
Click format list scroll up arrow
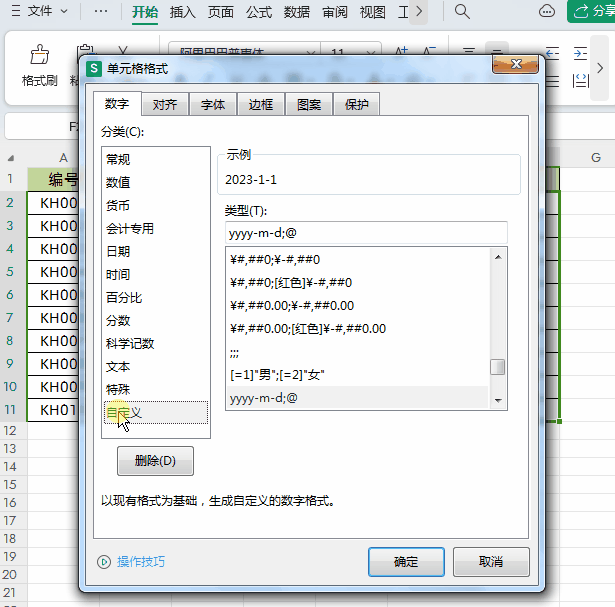point(498,257)
